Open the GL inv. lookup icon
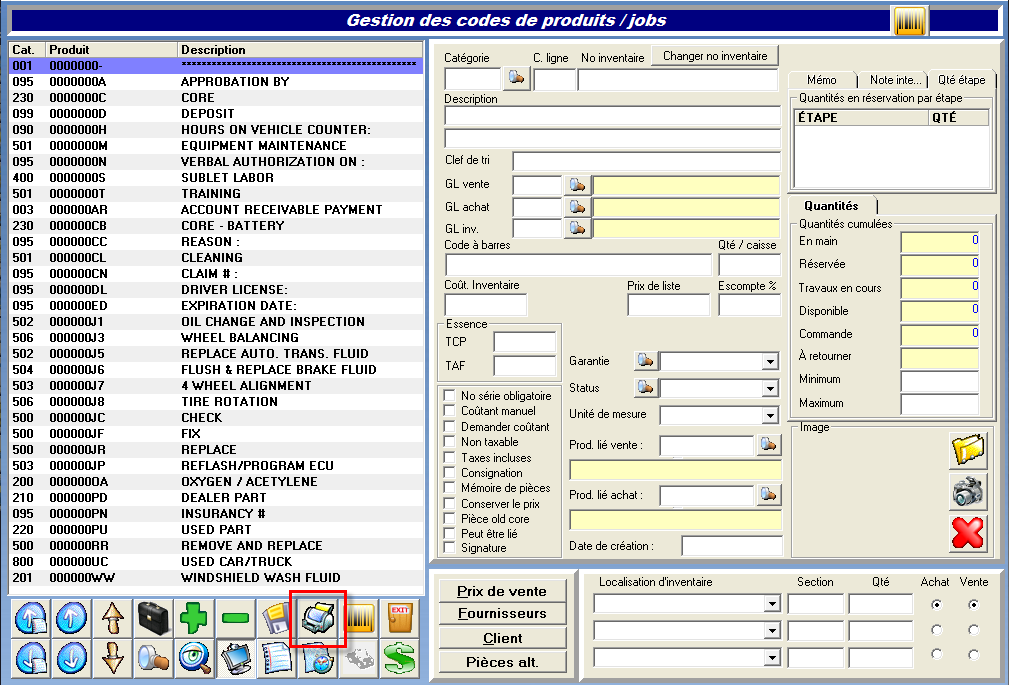The image size is (1009, 685). click(577, 229)
